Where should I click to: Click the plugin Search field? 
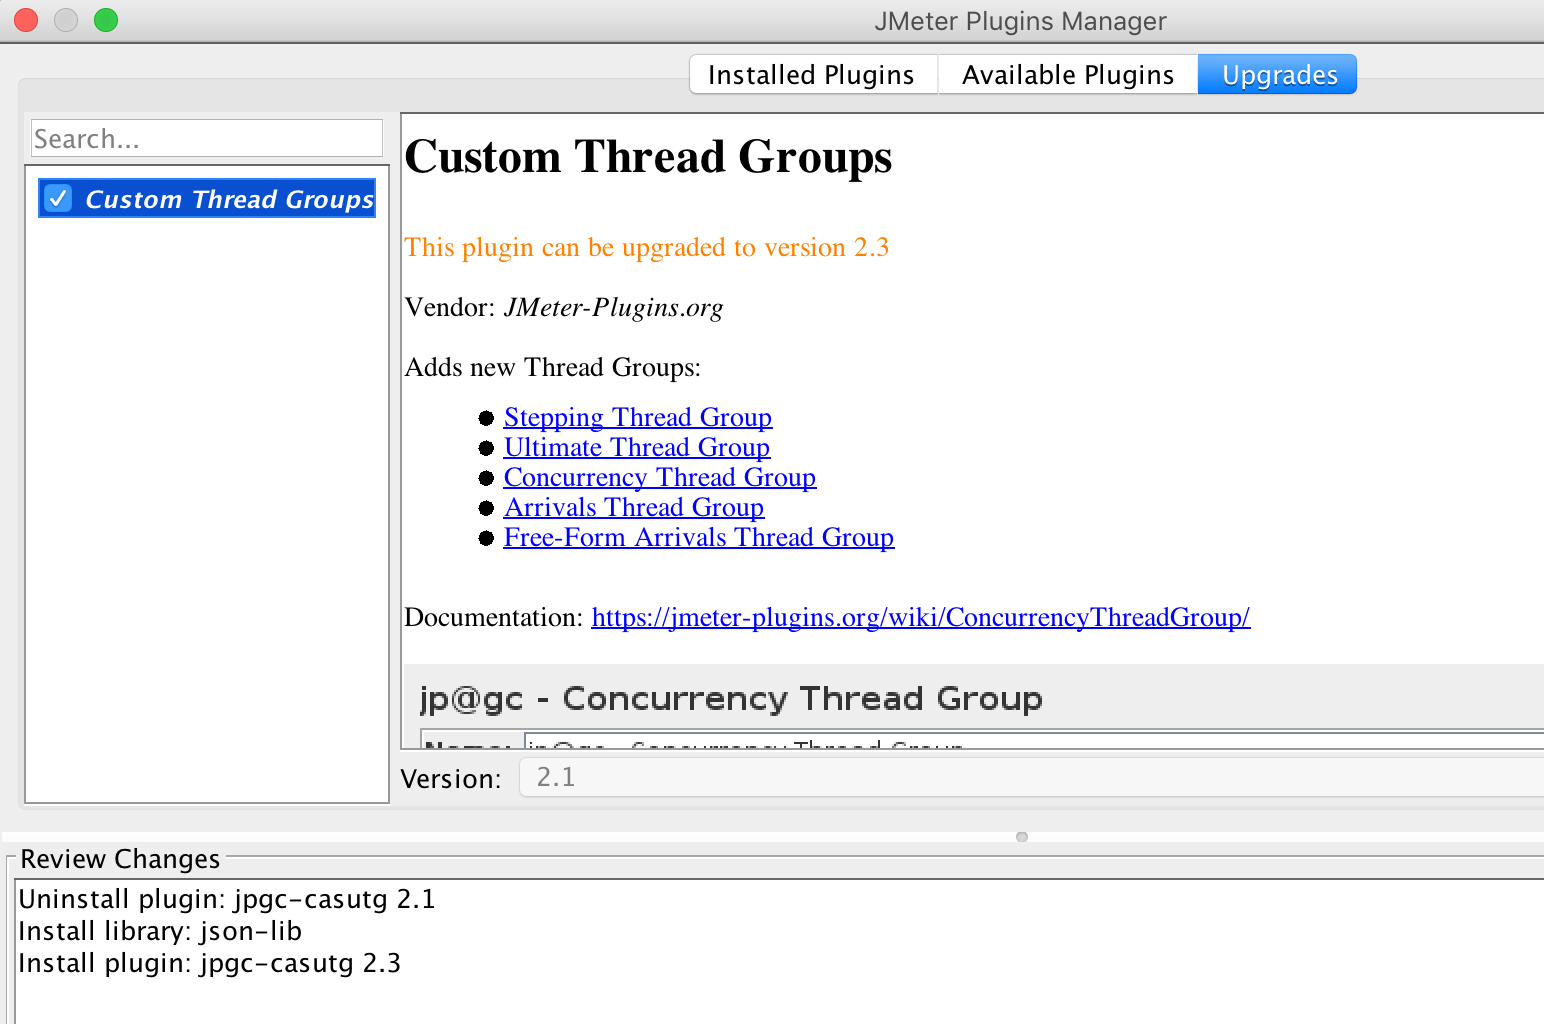[x=207, y=139]
